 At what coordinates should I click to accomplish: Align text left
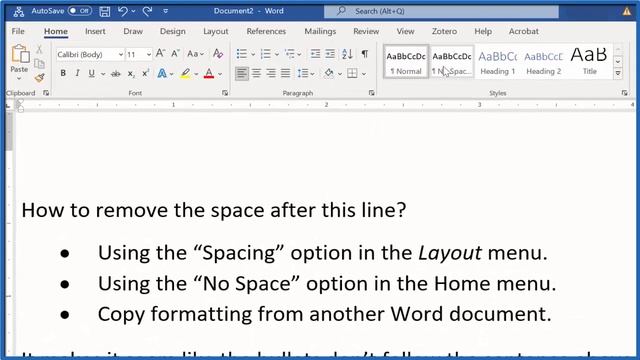pyautogui.click(x=242, y=73)
